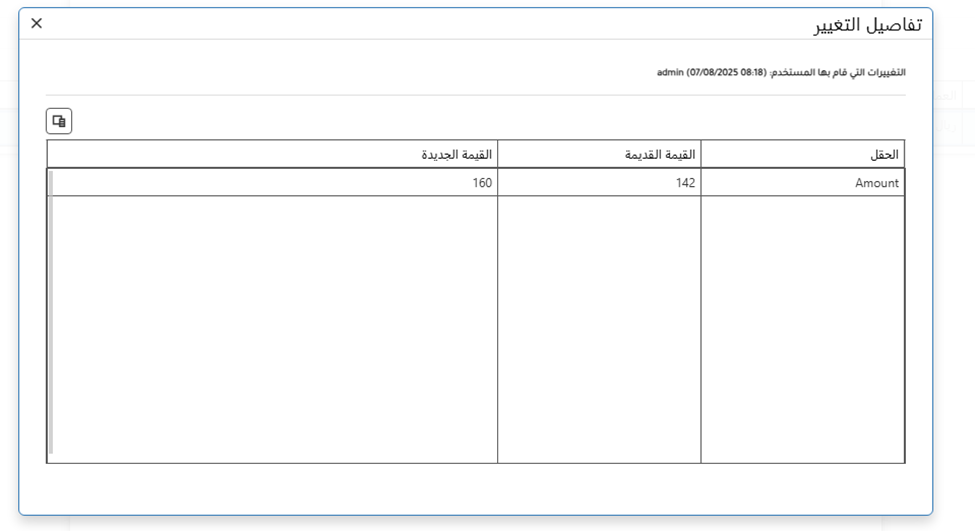Click the القيمة الجديدة column header
975x531 pixels.
click(x=456, y=155)
